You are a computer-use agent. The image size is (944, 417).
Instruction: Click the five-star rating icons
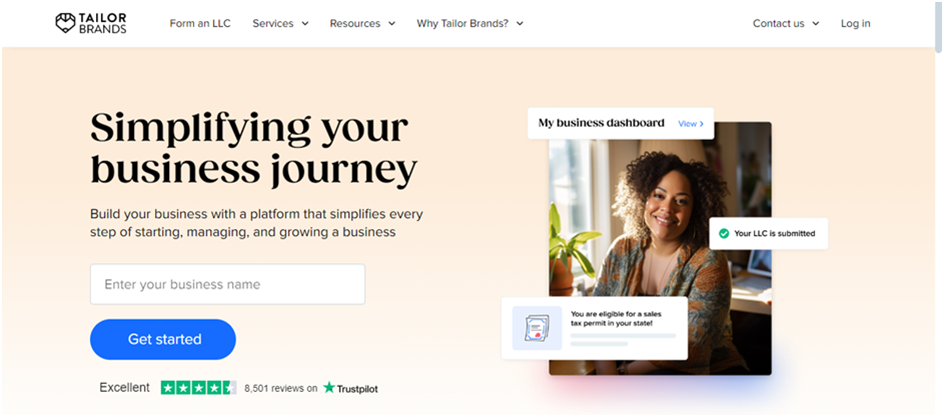pos(199,388)
